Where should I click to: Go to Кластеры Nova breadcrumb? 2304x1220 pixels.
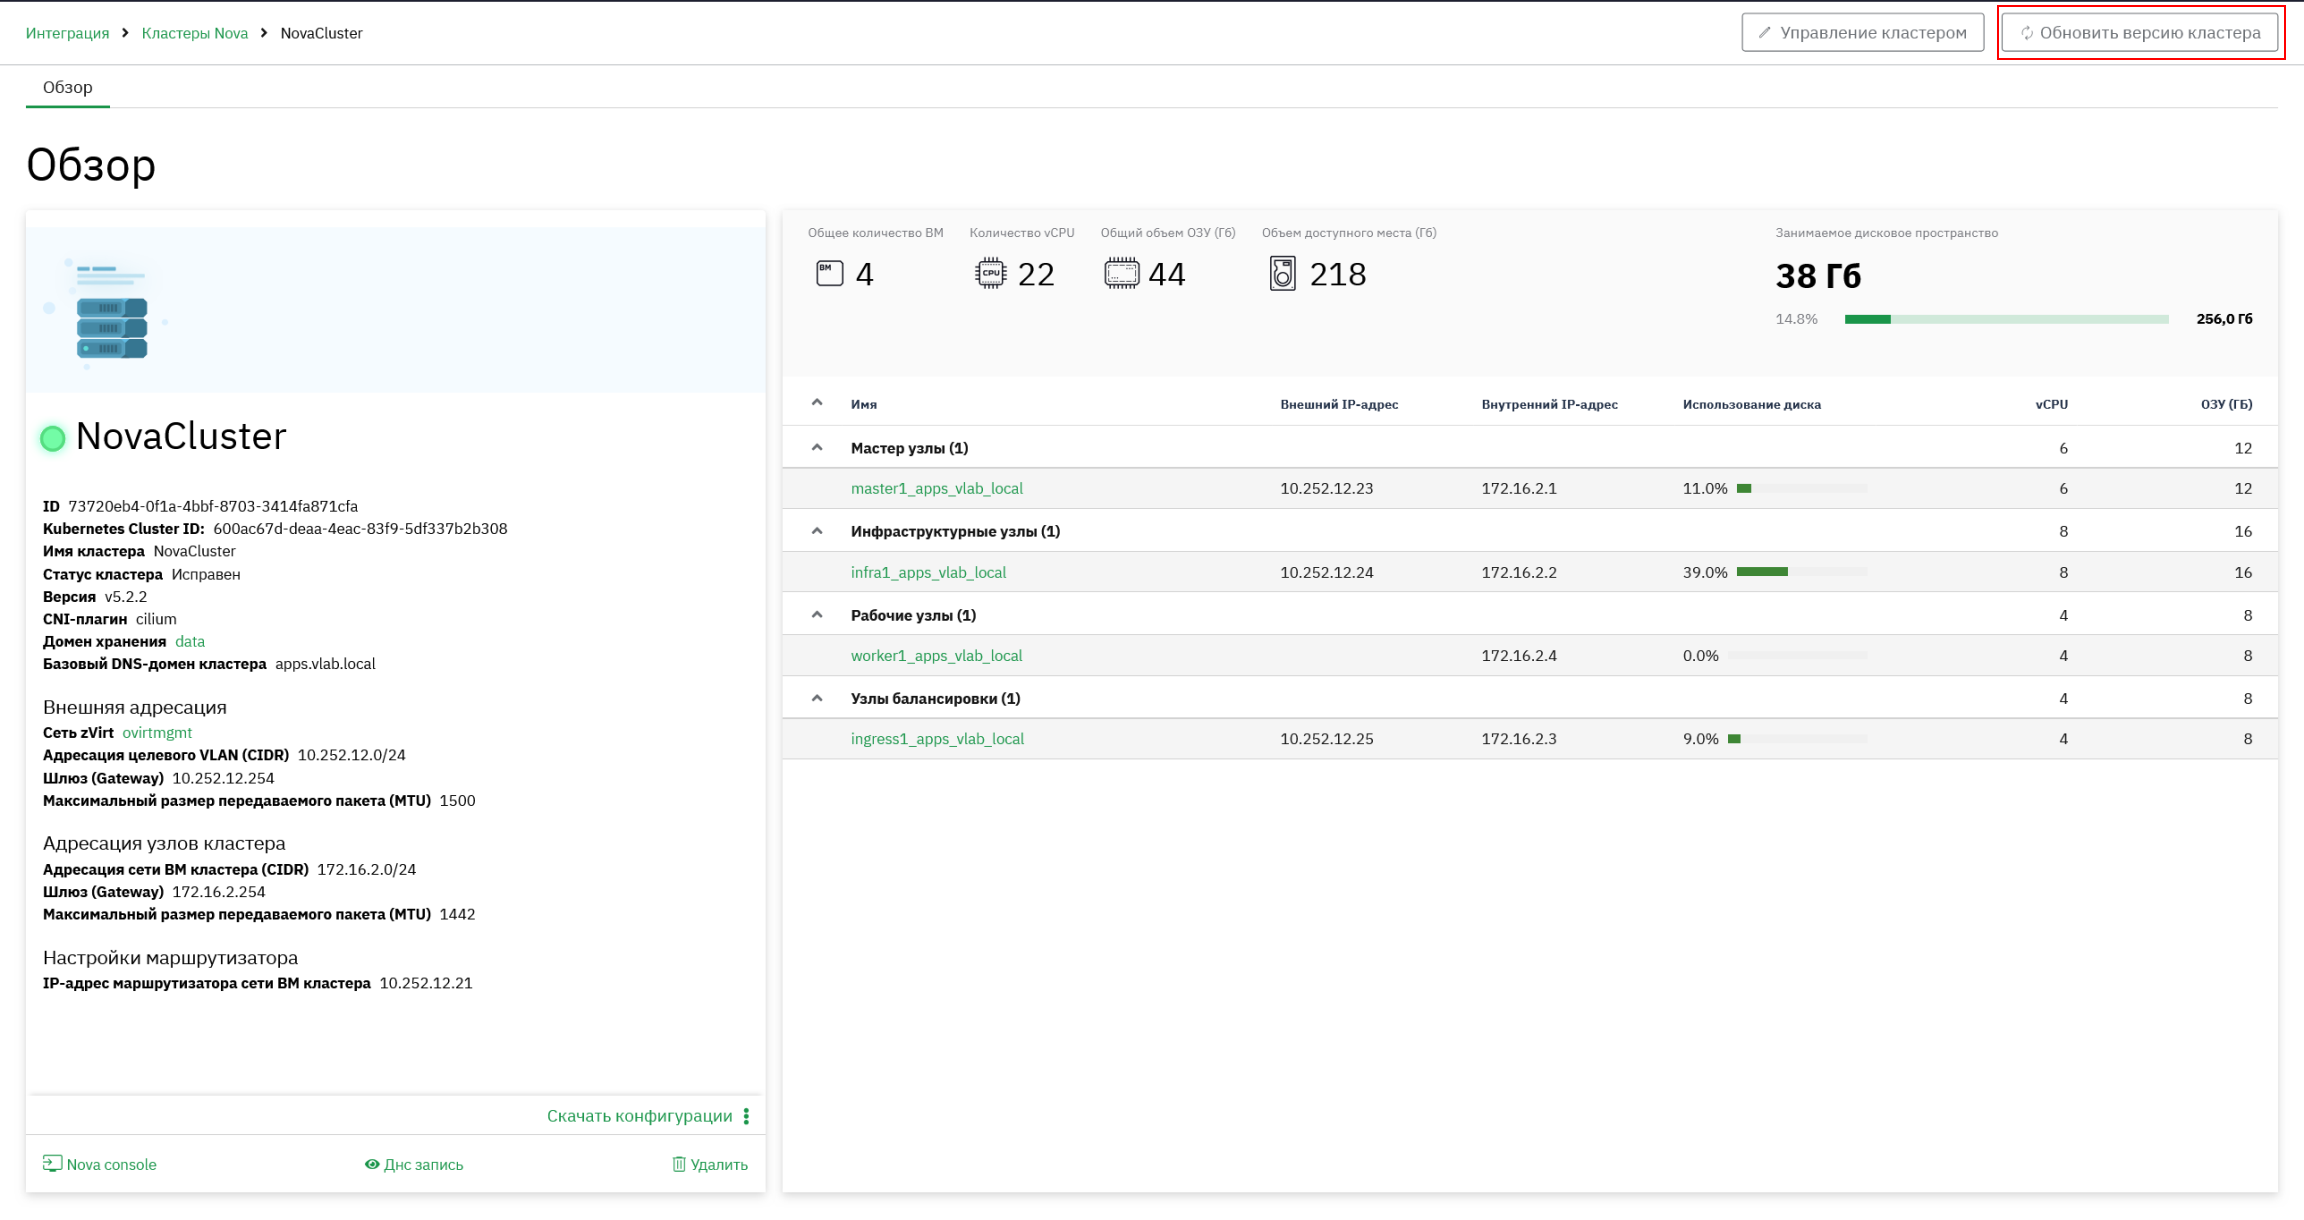tap(195, 33)
